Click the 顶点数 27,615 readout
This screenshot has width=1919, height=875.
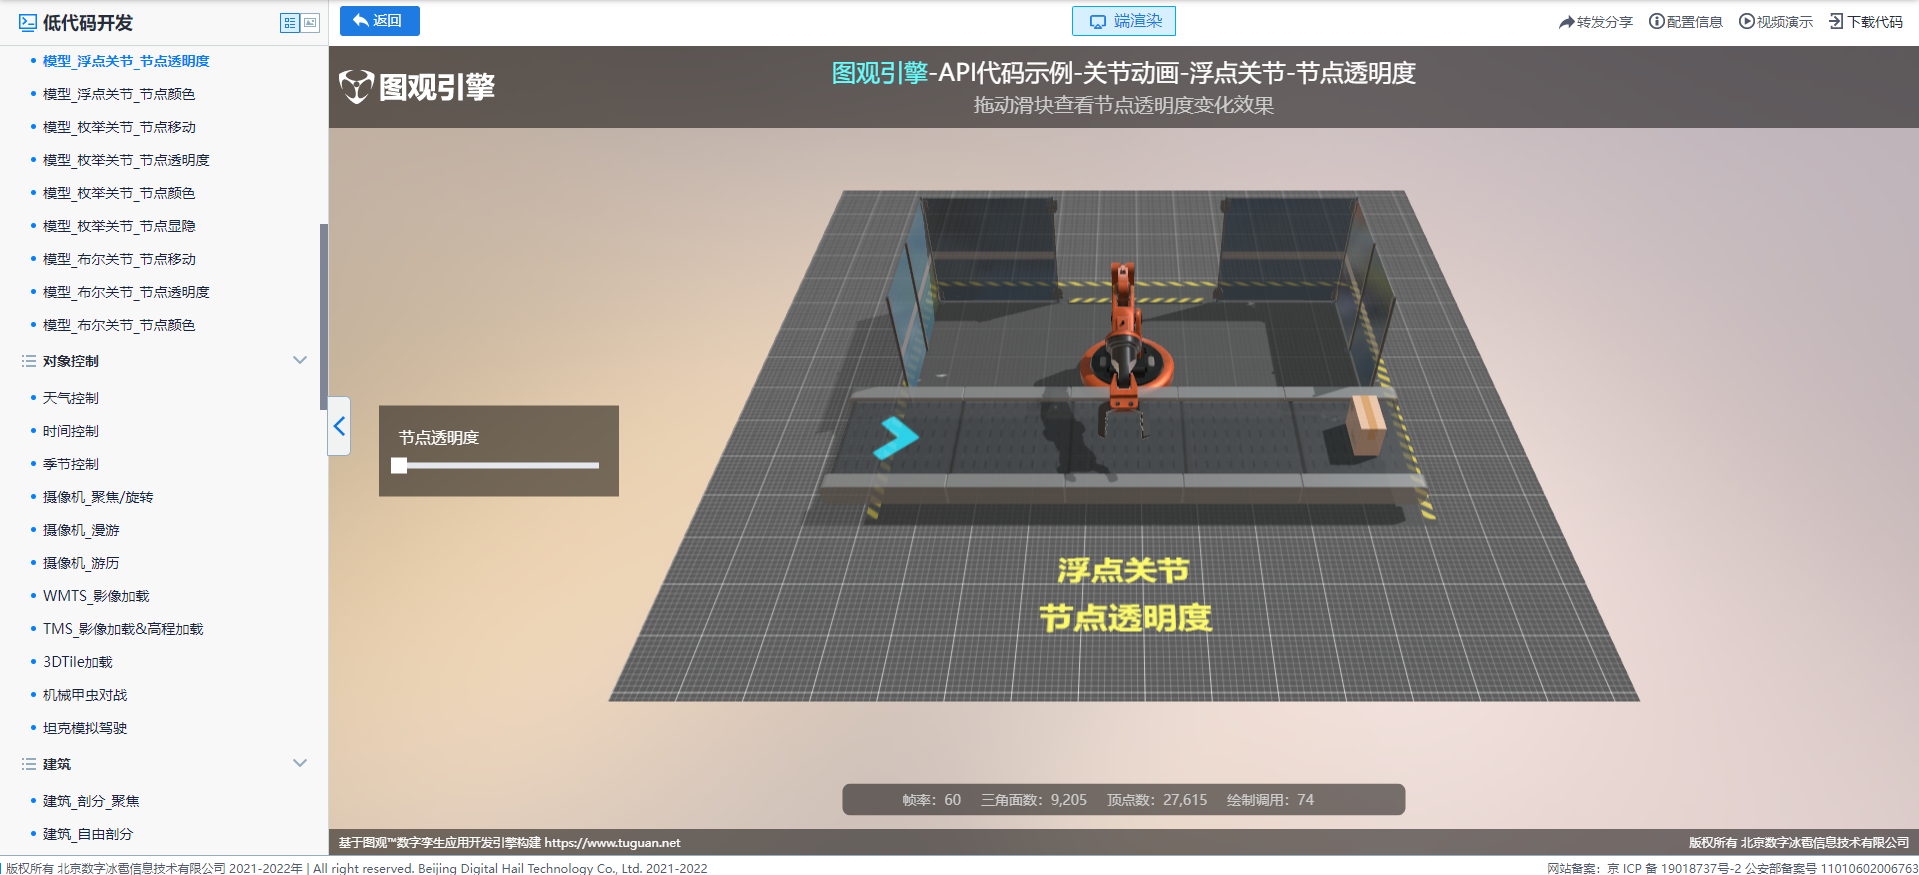point(1157,800)
